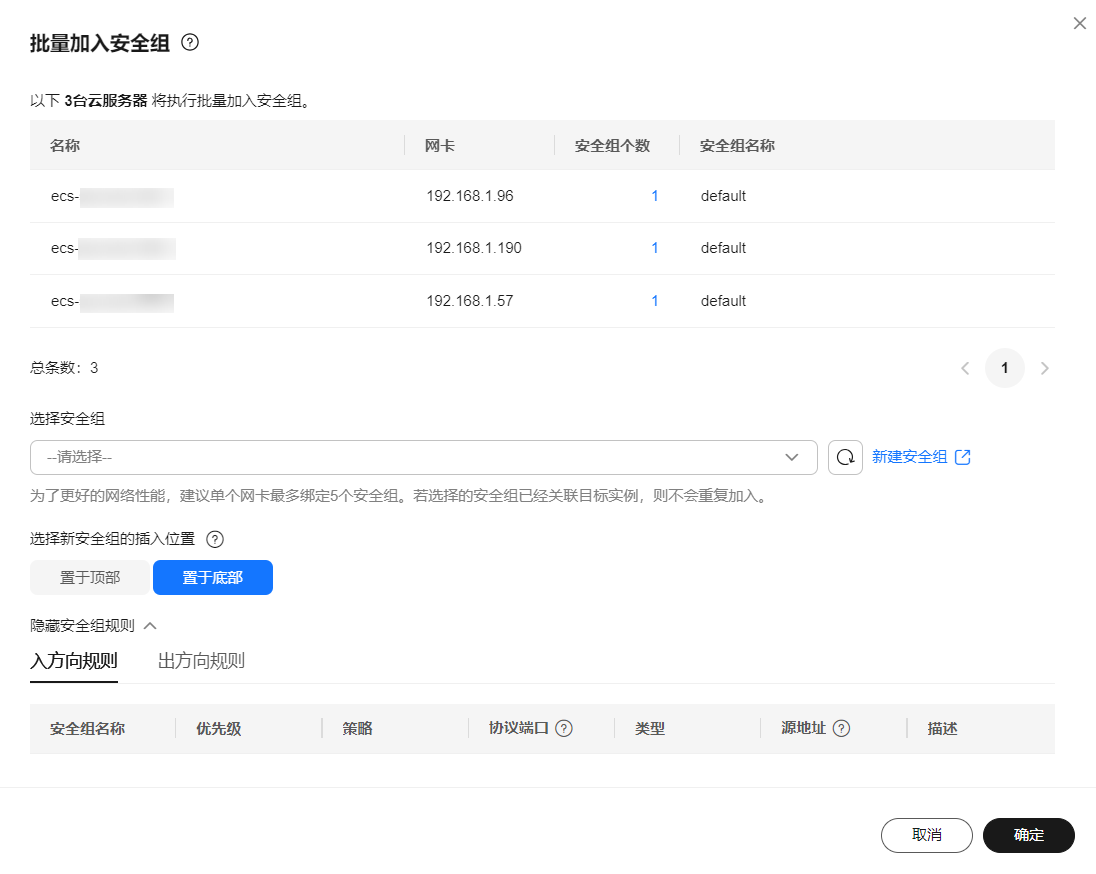This screenshot has height=874, width=1096.
Task: Collapse 隐藏安全组规则 section
Action: 88,624
